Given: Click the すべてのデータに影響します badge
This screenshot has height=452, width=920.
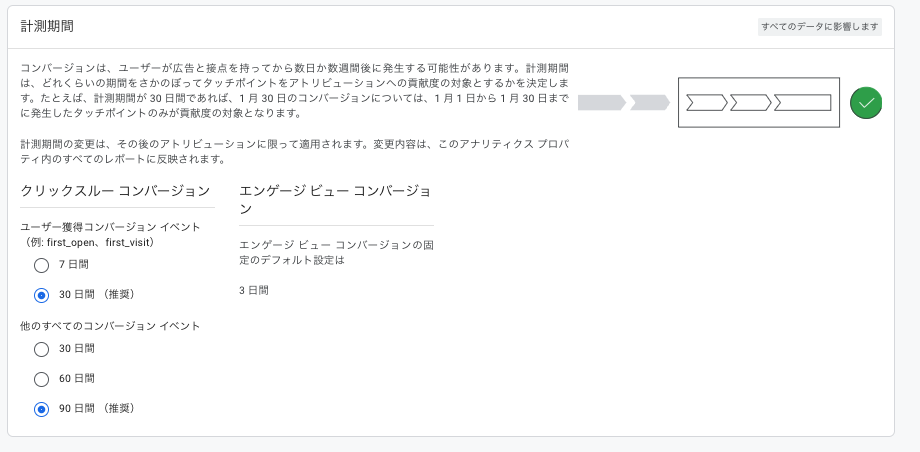Looking at the screenshot, I should [x=820, y=26].
